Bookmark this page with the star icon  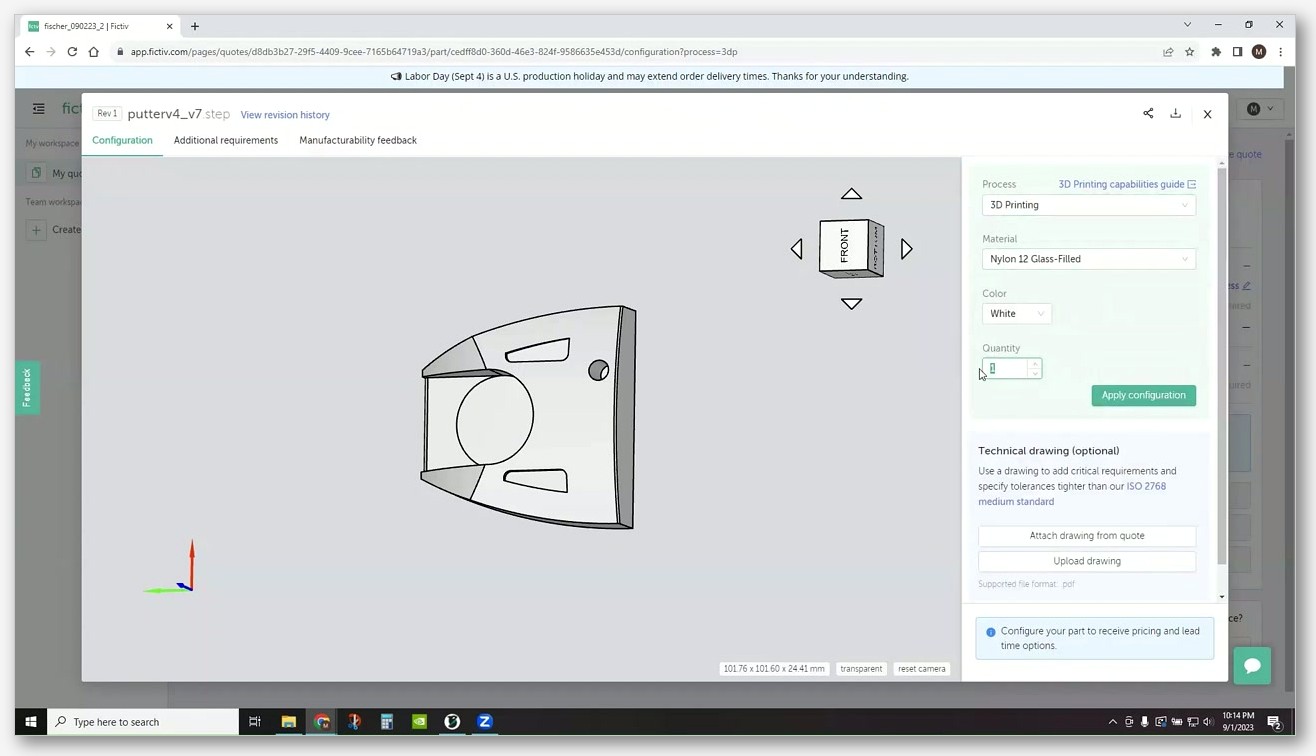tap(1189, 52)
